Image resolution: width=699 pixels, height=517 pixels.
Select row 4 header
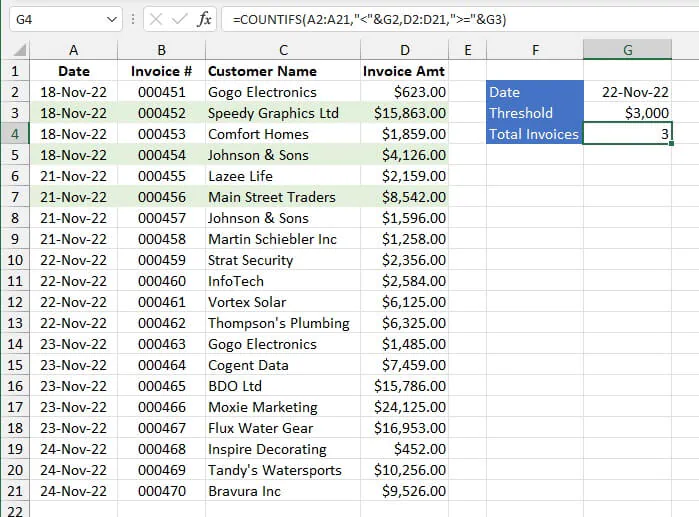(15, 134)
